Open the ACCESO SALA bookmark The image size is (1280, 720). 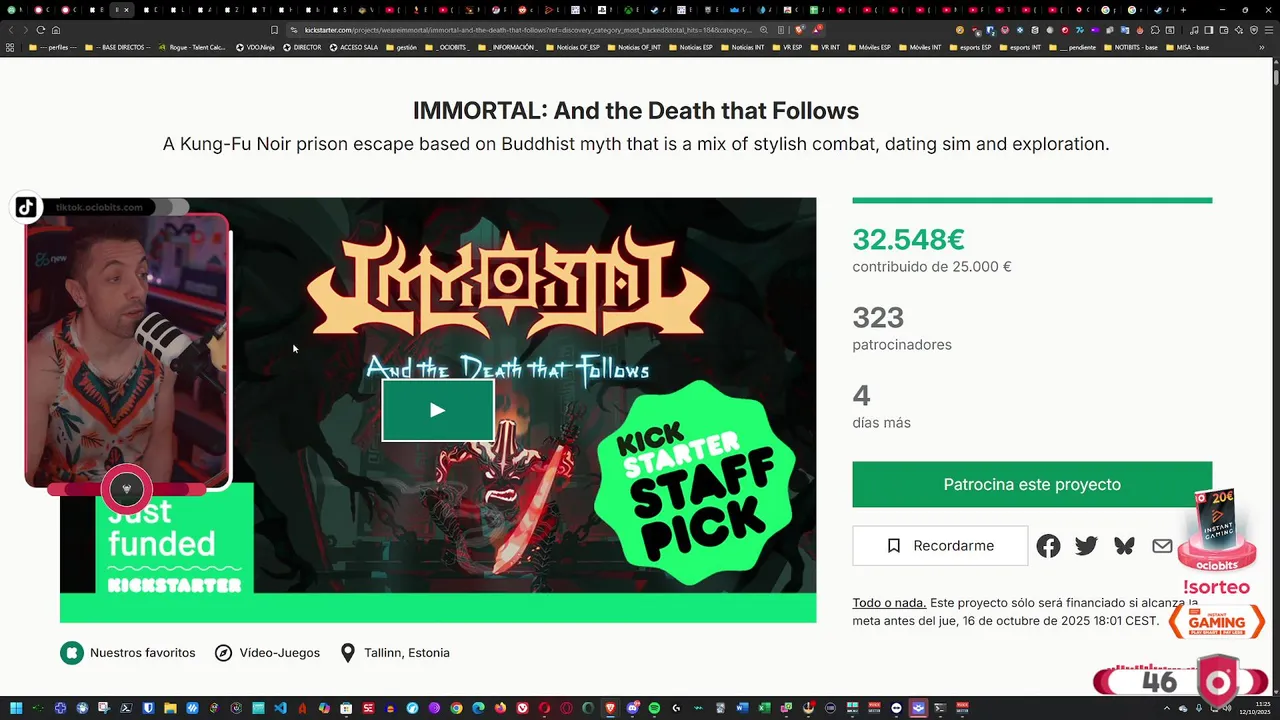pyautogui.click(x=353, y=47)
